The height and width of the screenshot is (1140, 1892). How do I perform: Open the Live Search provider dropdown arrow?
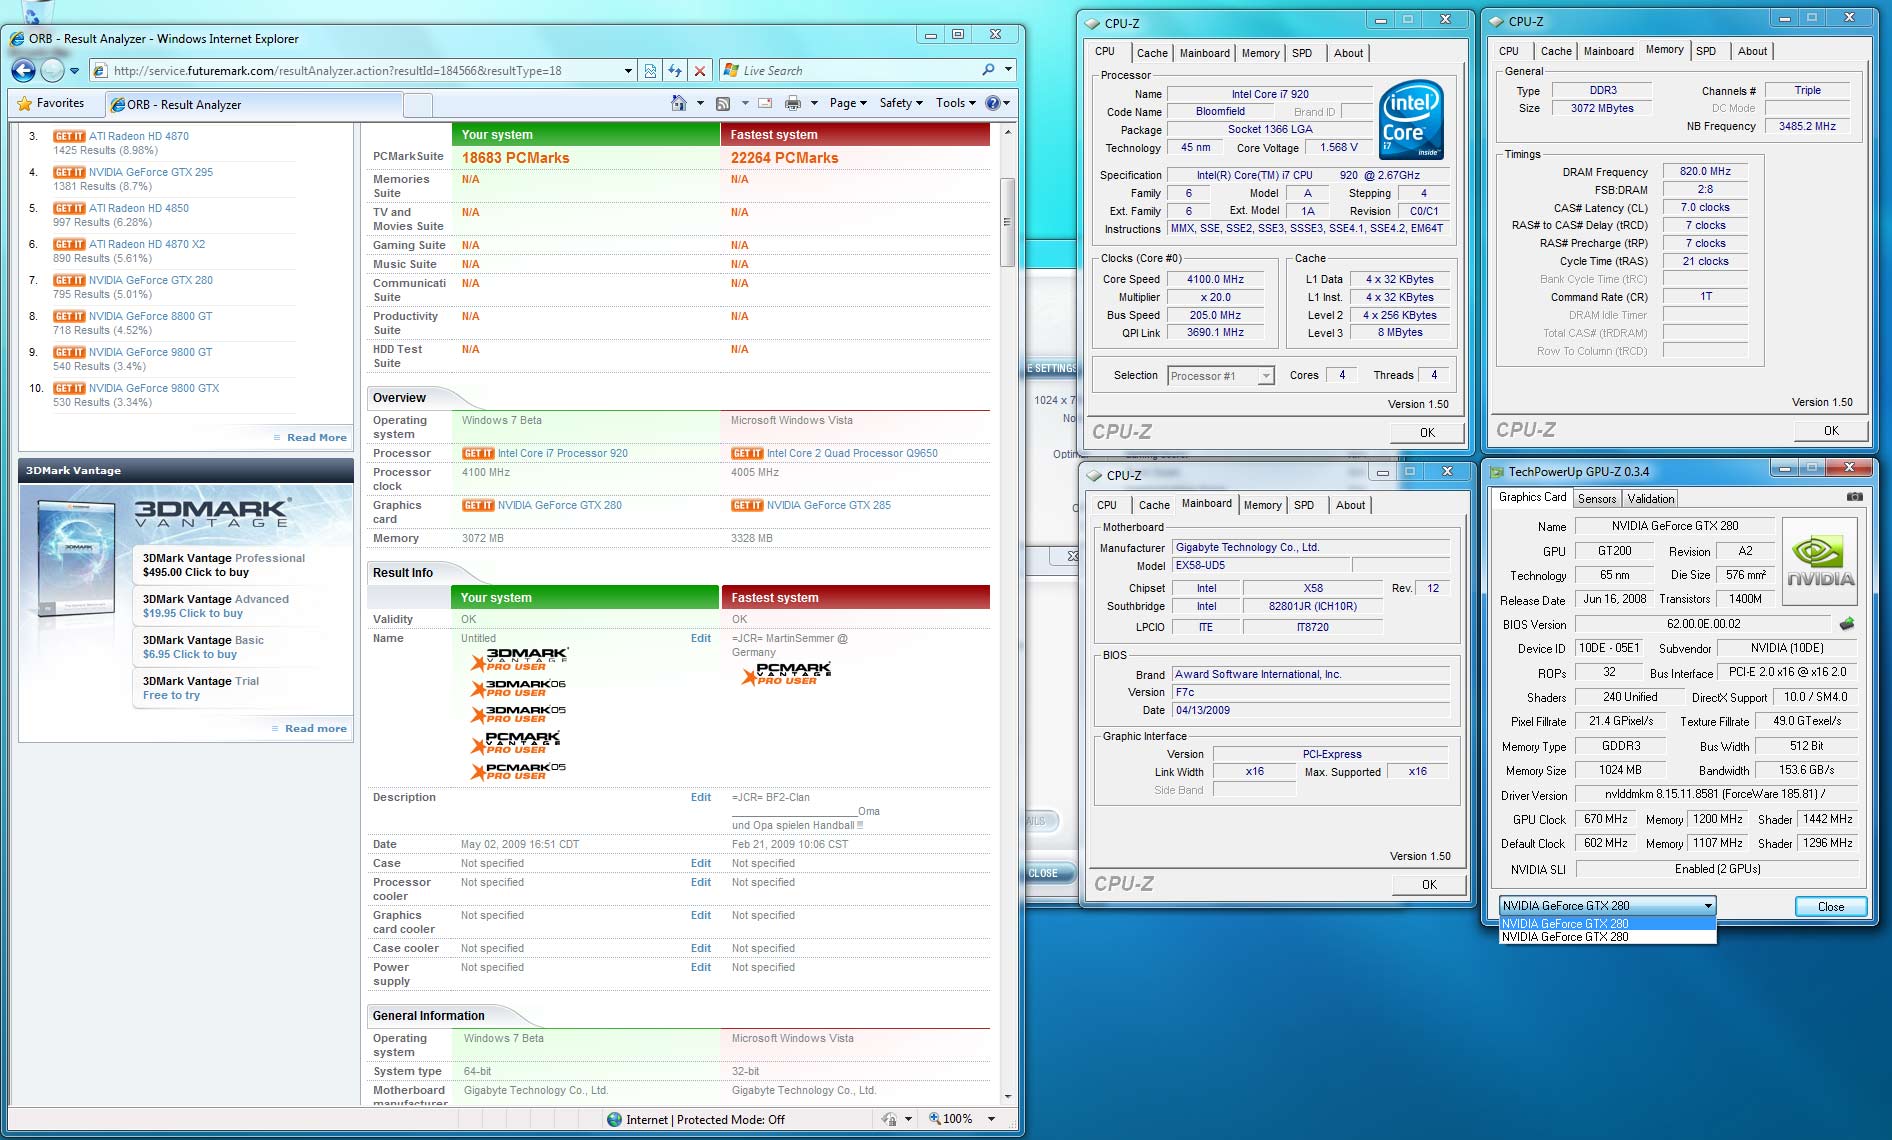point(1008,70)
